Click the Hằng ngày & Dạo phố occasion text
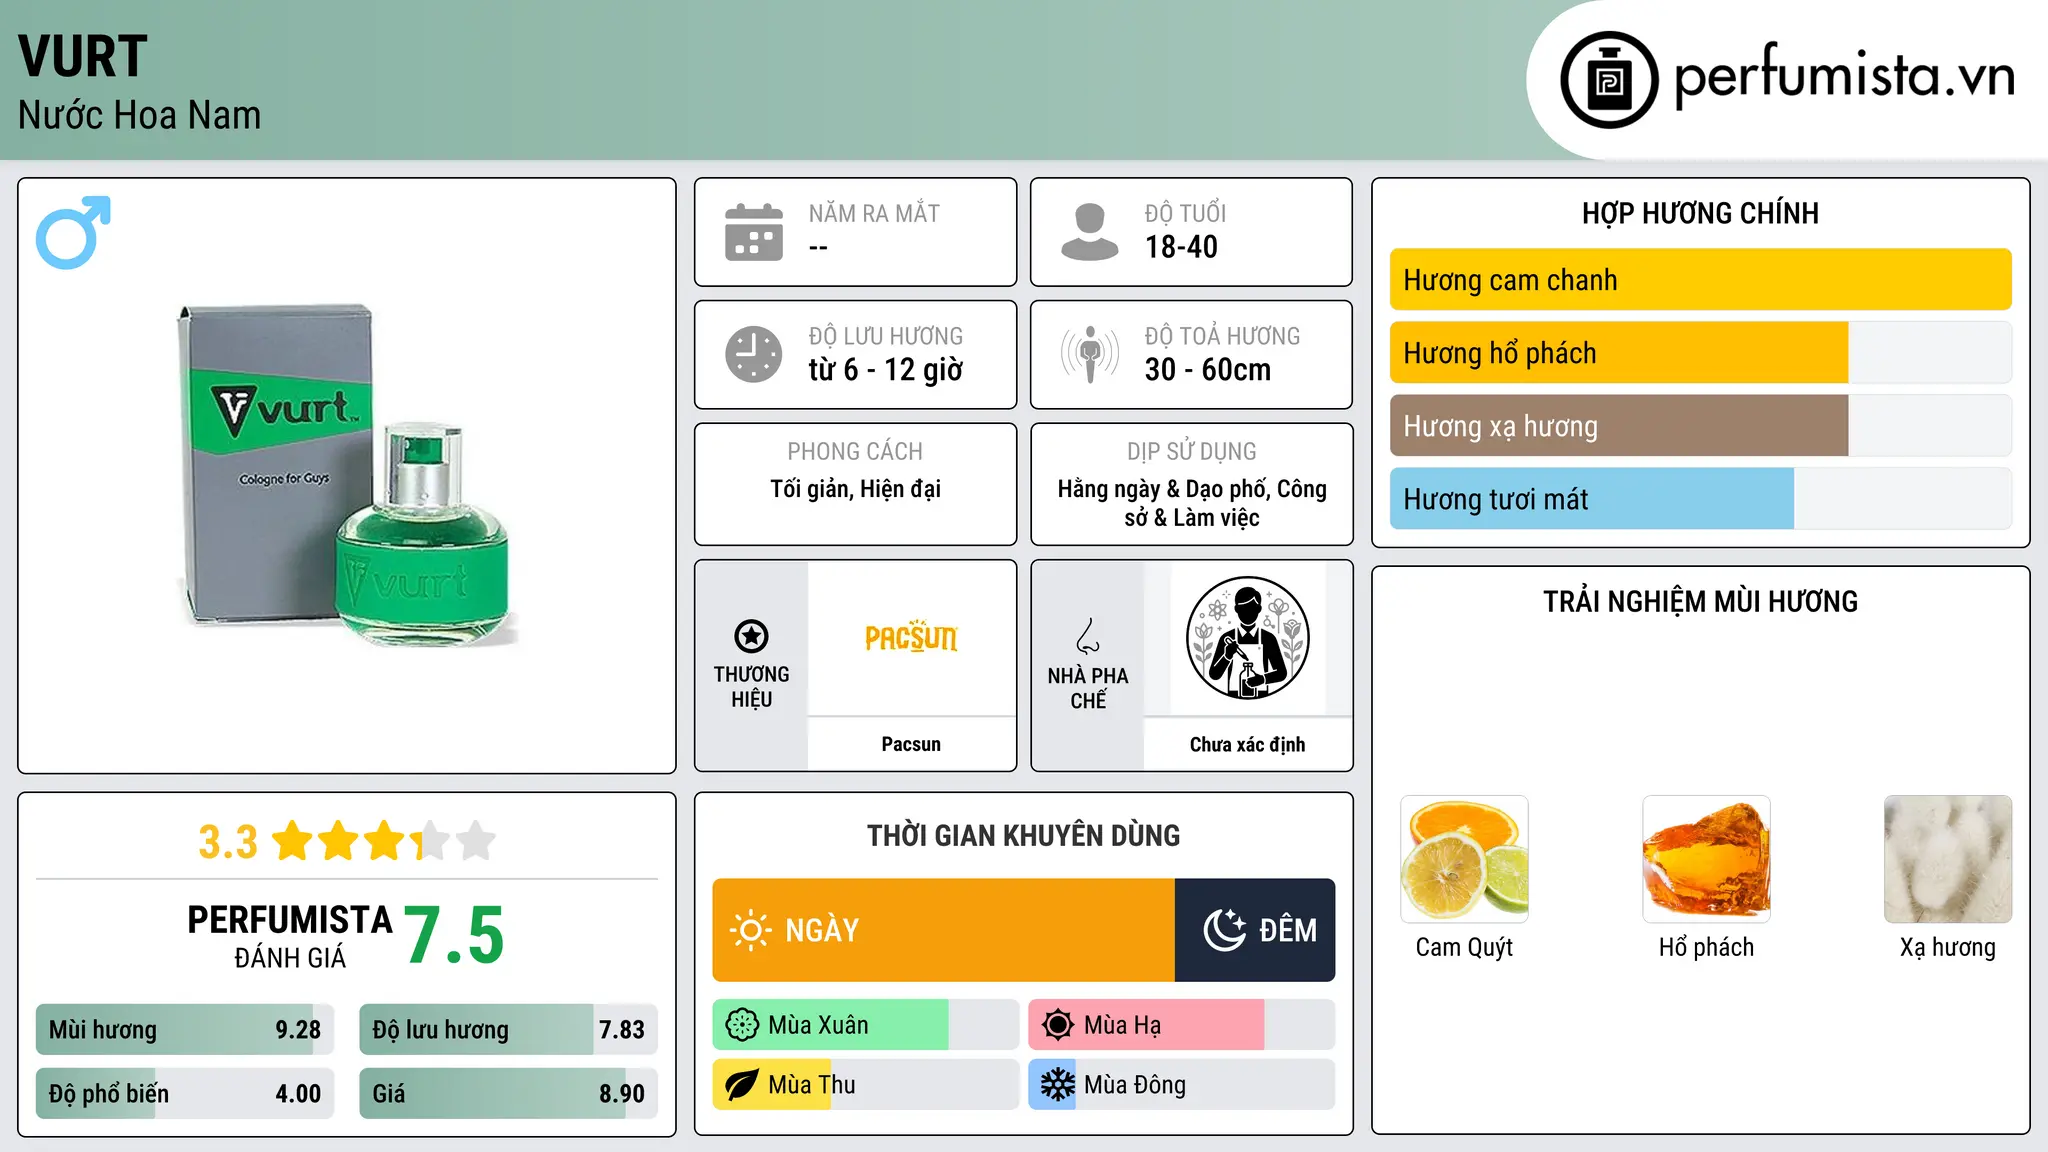Image resolution: width=2048 pixels, height=1152 pixels. point(1192,503)
